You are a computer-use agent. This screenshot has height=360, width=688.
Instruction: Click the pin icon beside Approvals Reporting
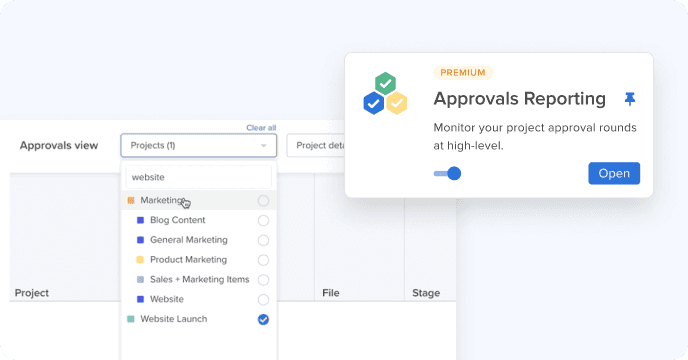(630, 99)
